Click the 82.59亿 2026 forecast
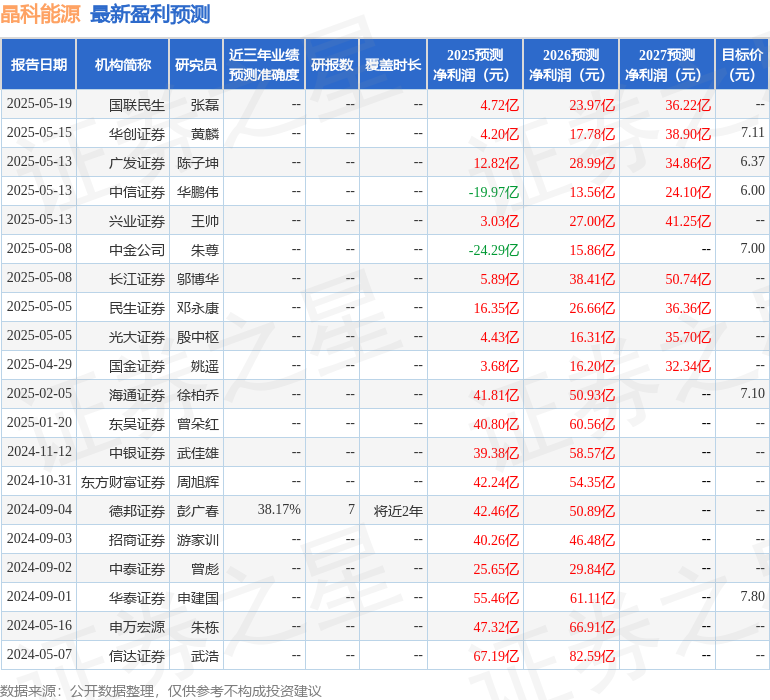The height and width of the screenshot is (700, 770). 592,656
